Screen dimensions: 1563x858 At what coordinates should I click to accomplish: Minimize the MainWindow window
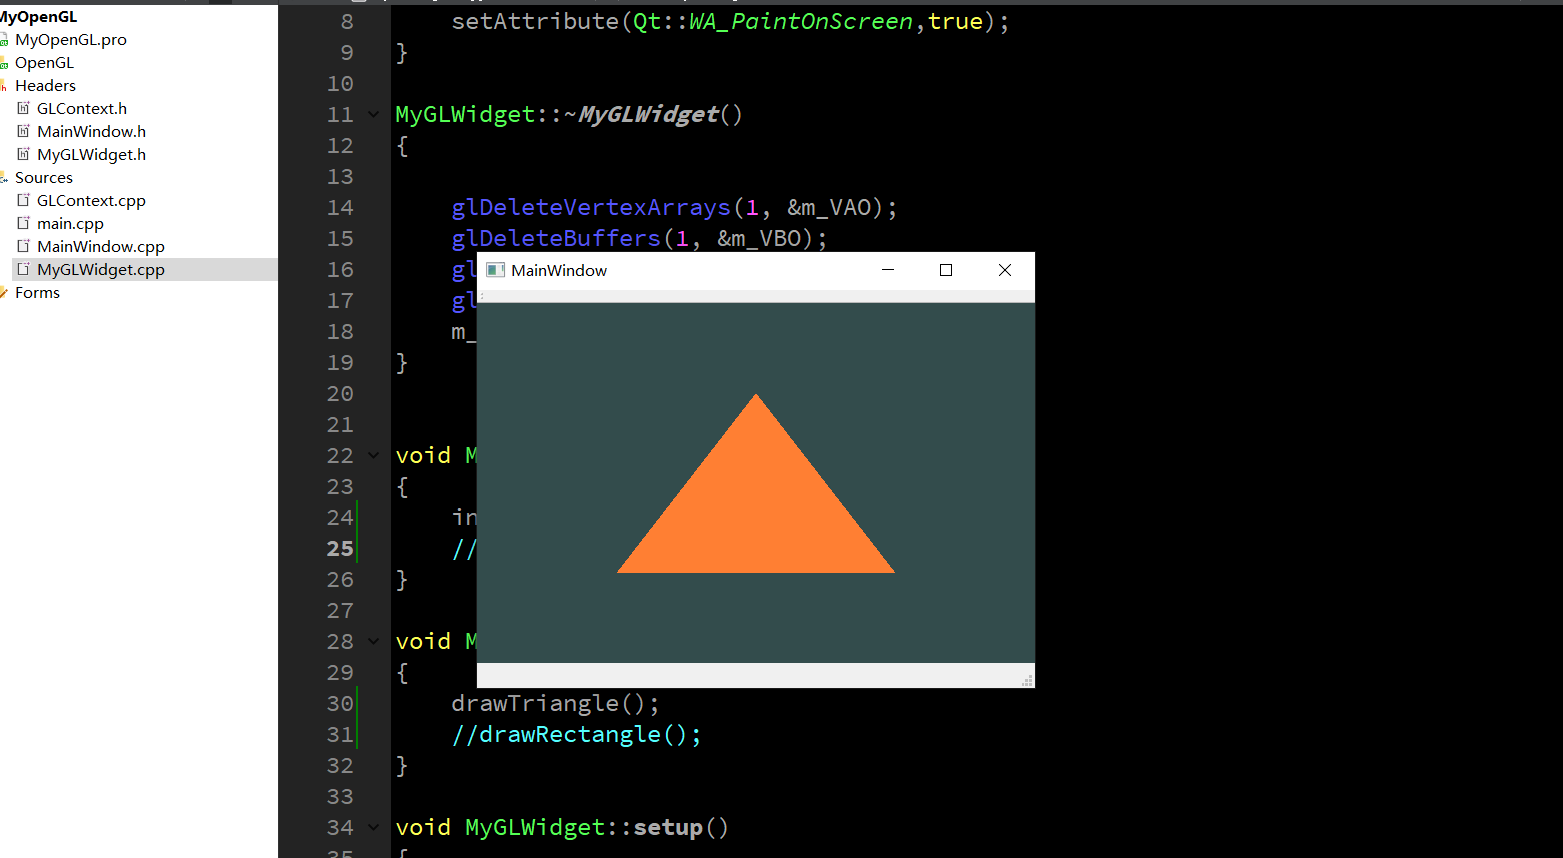887,270
